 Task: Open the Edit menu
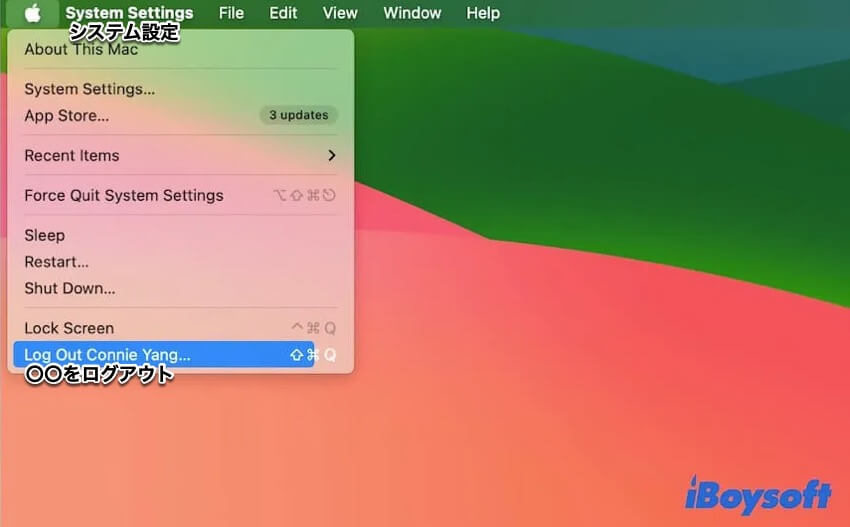283,13
